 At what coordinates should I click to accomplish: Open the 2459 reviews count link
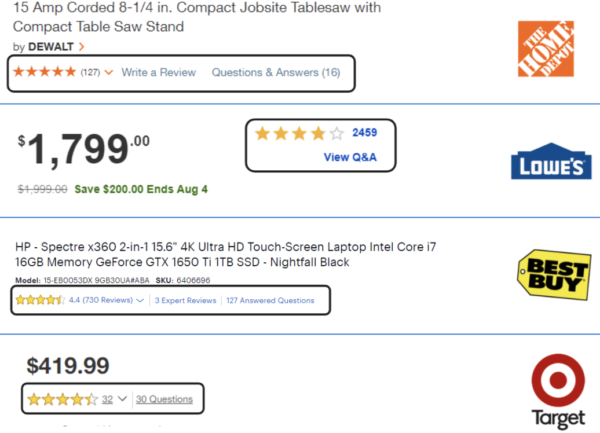[x=365, y=133]
